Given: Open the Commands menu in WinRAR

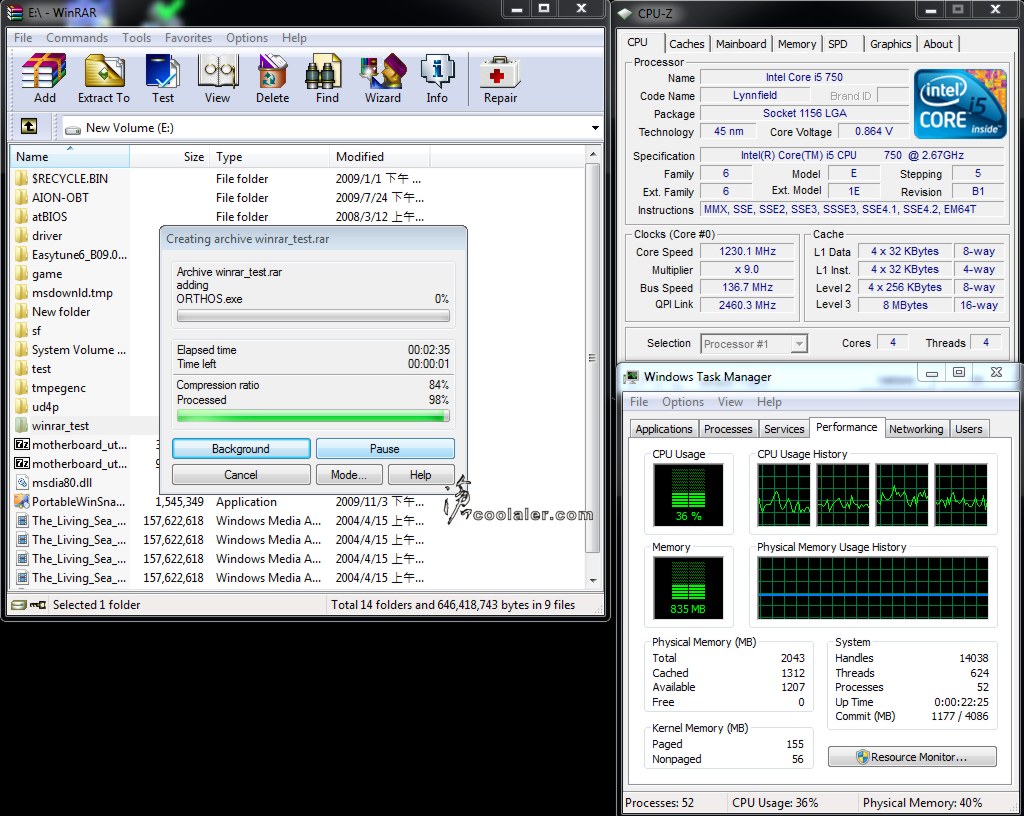Looking at the screenshot, I should (x=77, y=38).
